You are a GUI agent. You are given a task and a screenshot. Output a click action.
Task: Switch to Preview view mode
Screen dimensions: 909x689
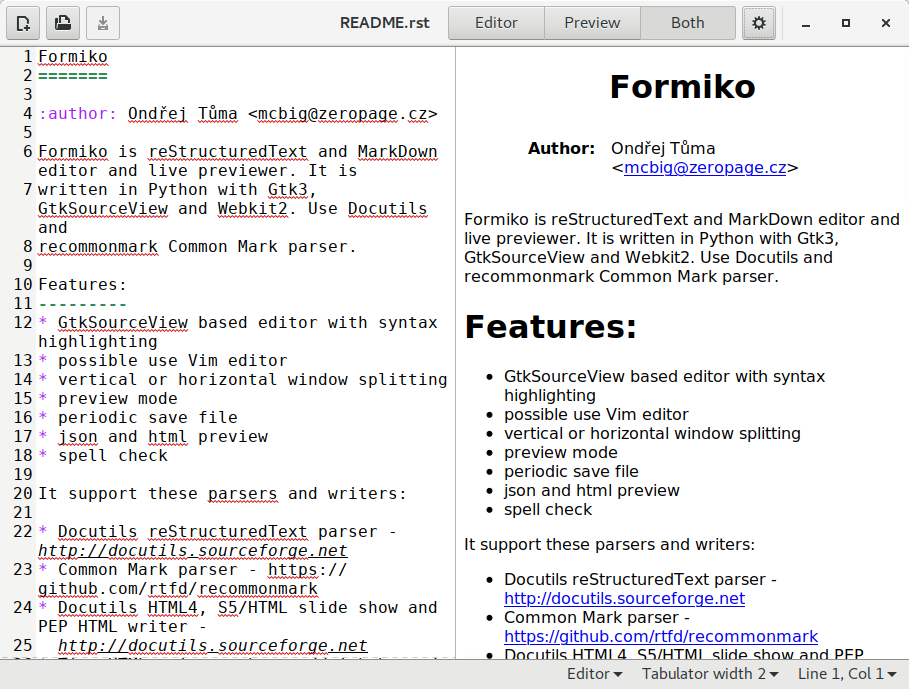pyautogui.click(x=592, y=23)
